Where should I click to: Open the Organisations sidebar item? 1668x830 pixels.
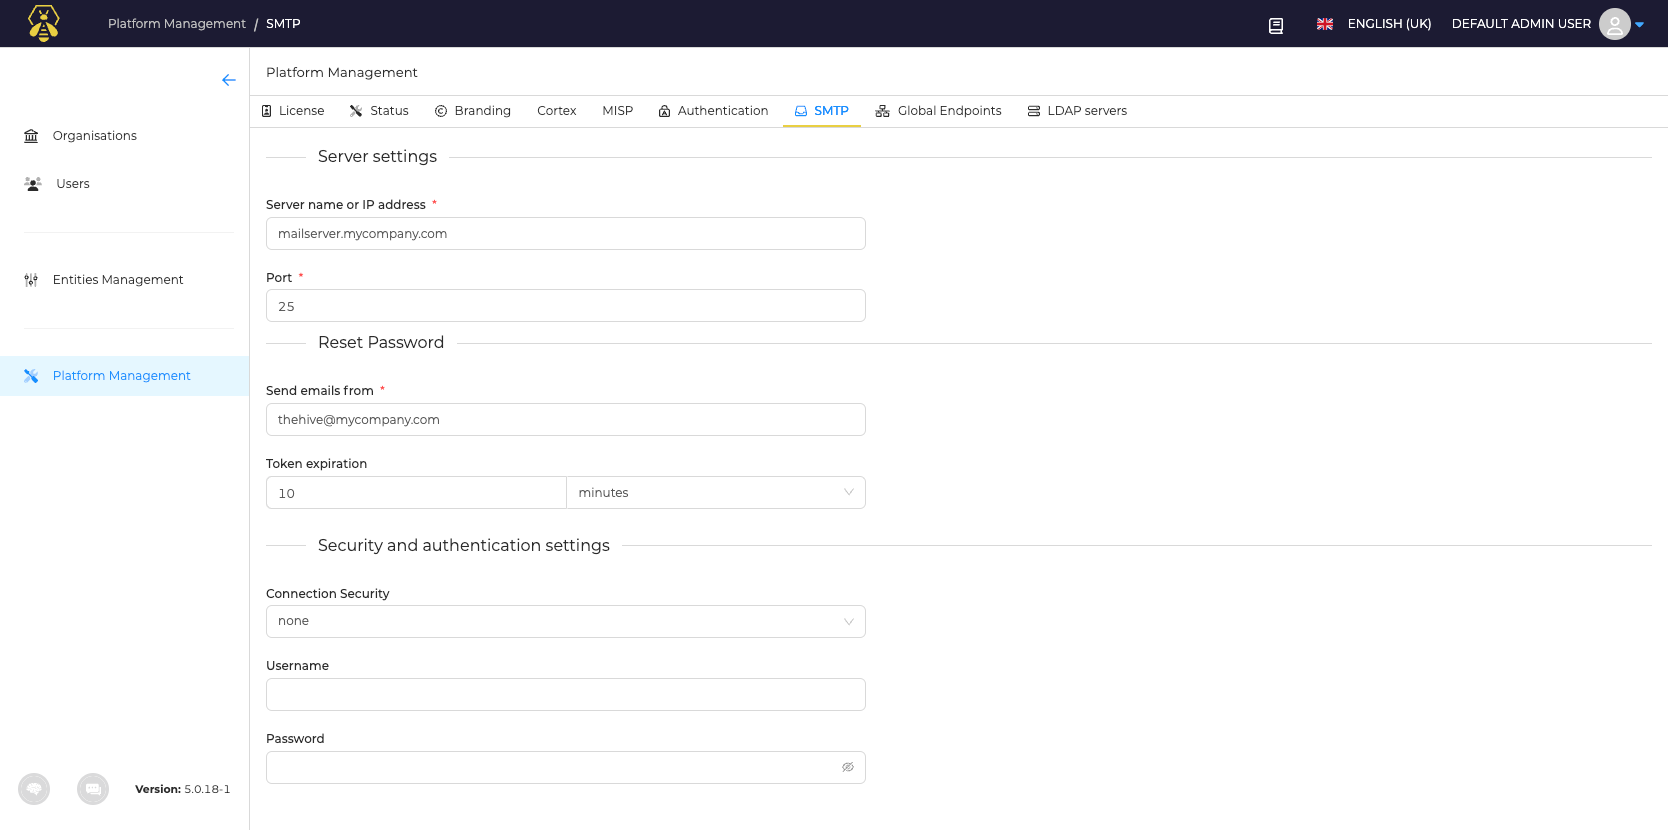pyautogui.click(x=94, y=136)
